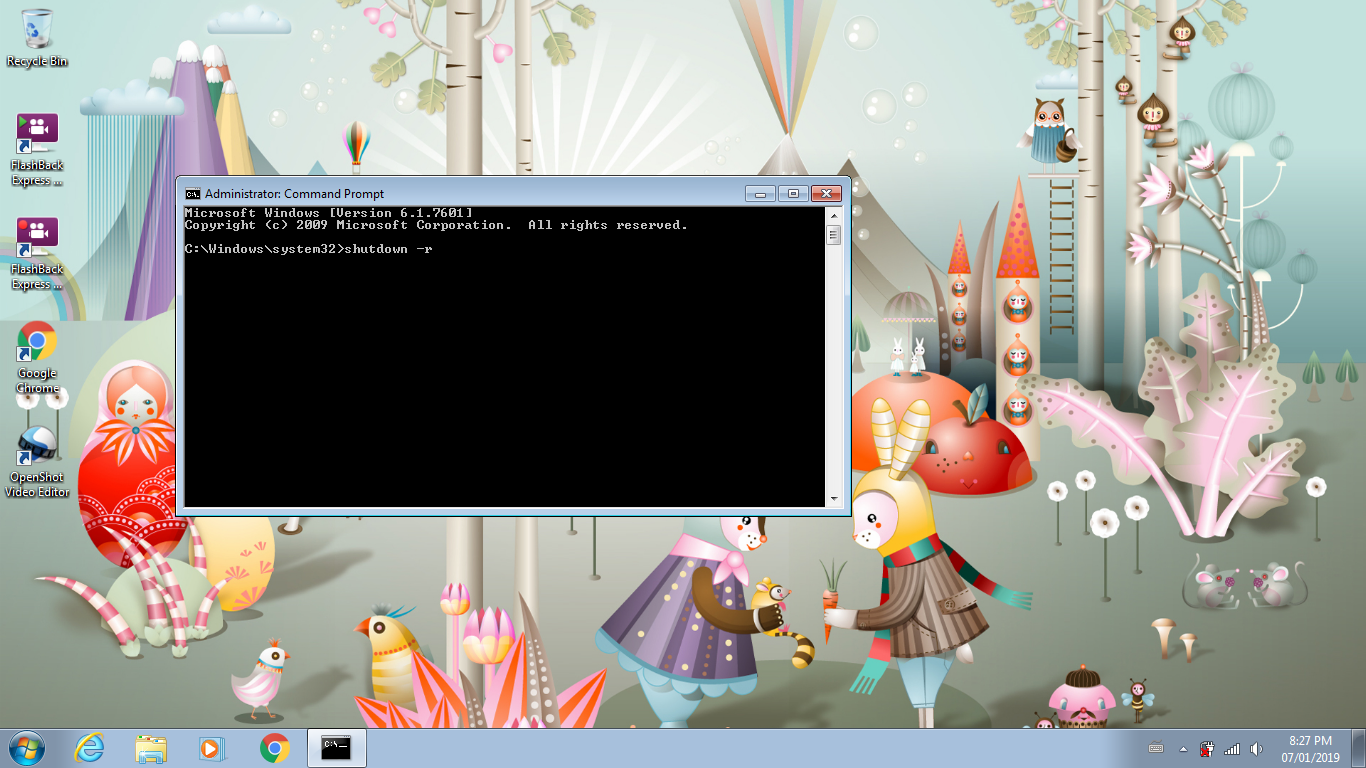Select the Command Prompt taskbar button
Screen dimensions: 1366x768
tap(336, 748)
